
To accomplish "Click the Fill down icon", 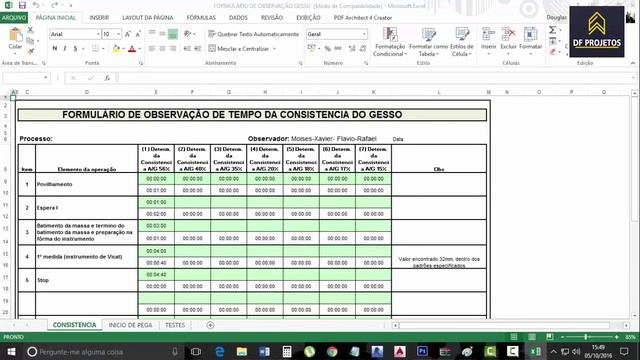I will [553, 41].
